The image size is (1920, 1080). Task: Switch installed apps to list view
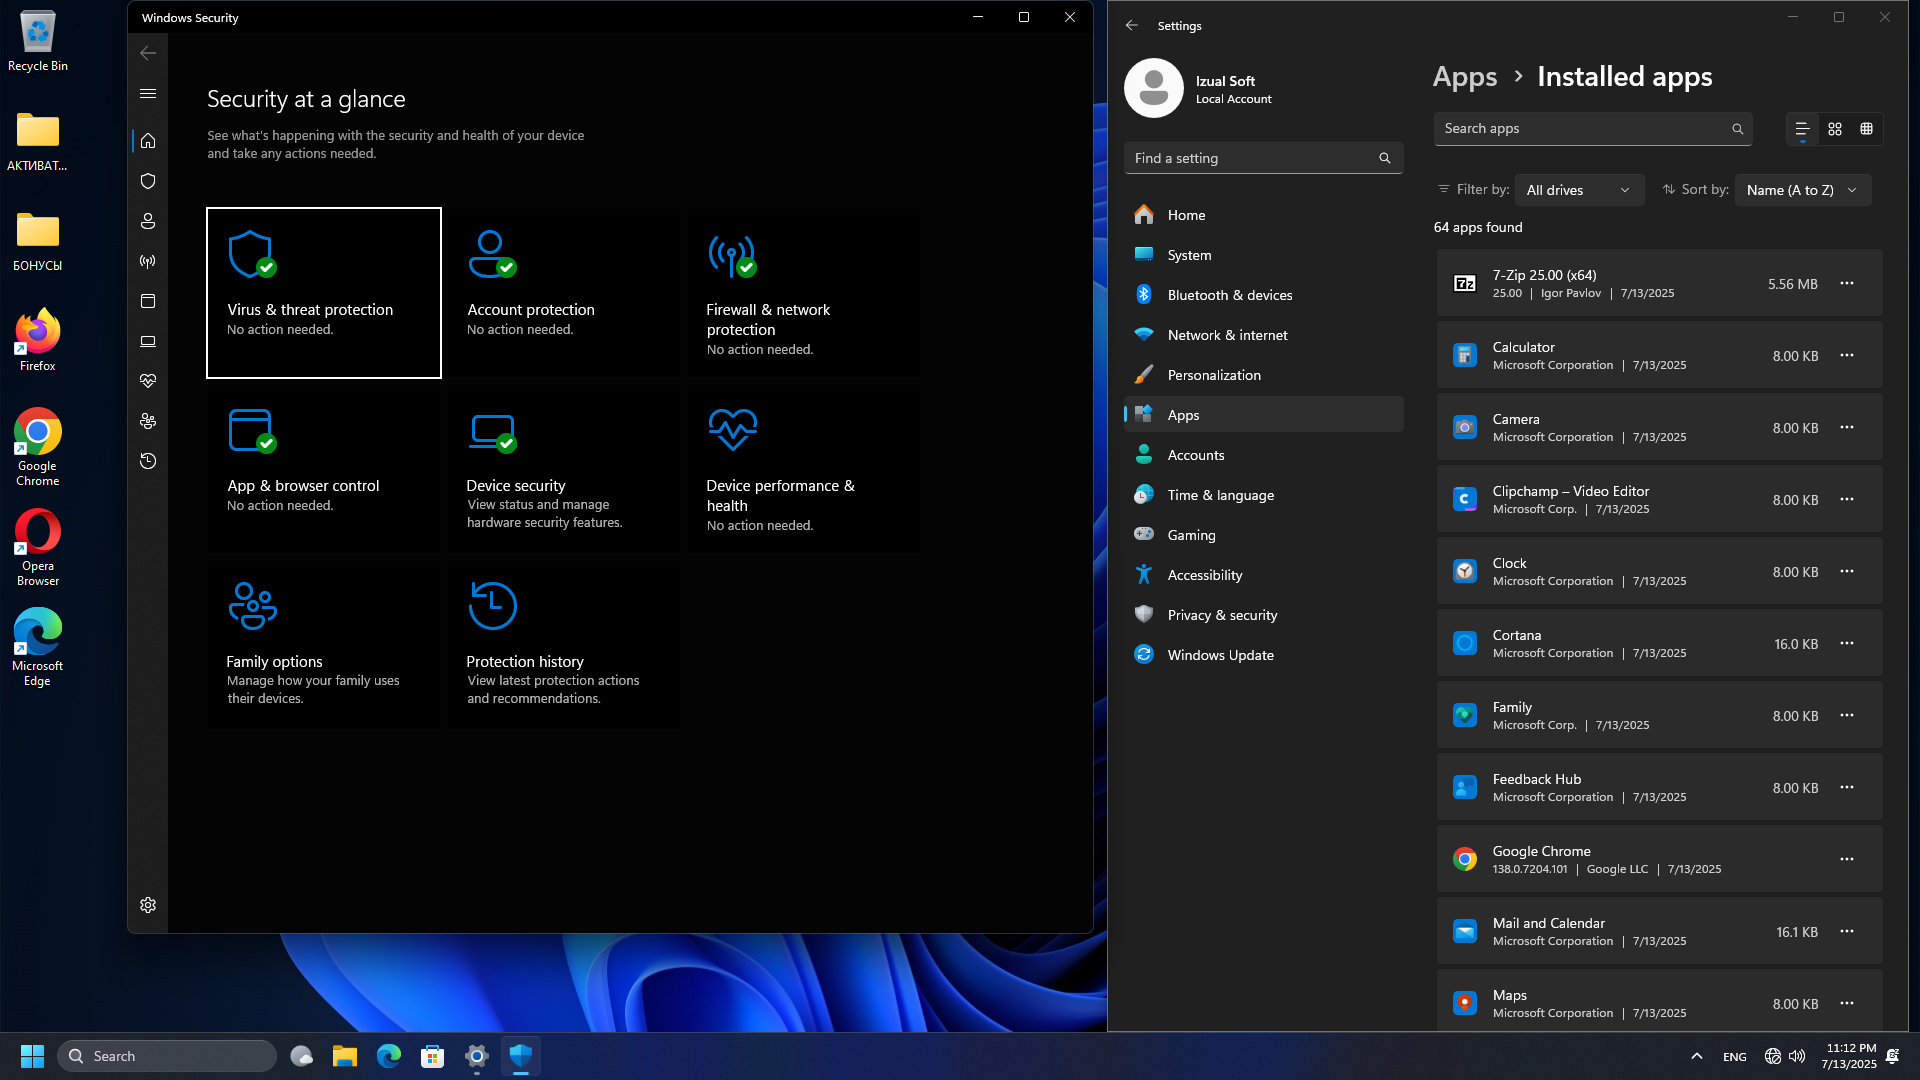(1802, 129)
